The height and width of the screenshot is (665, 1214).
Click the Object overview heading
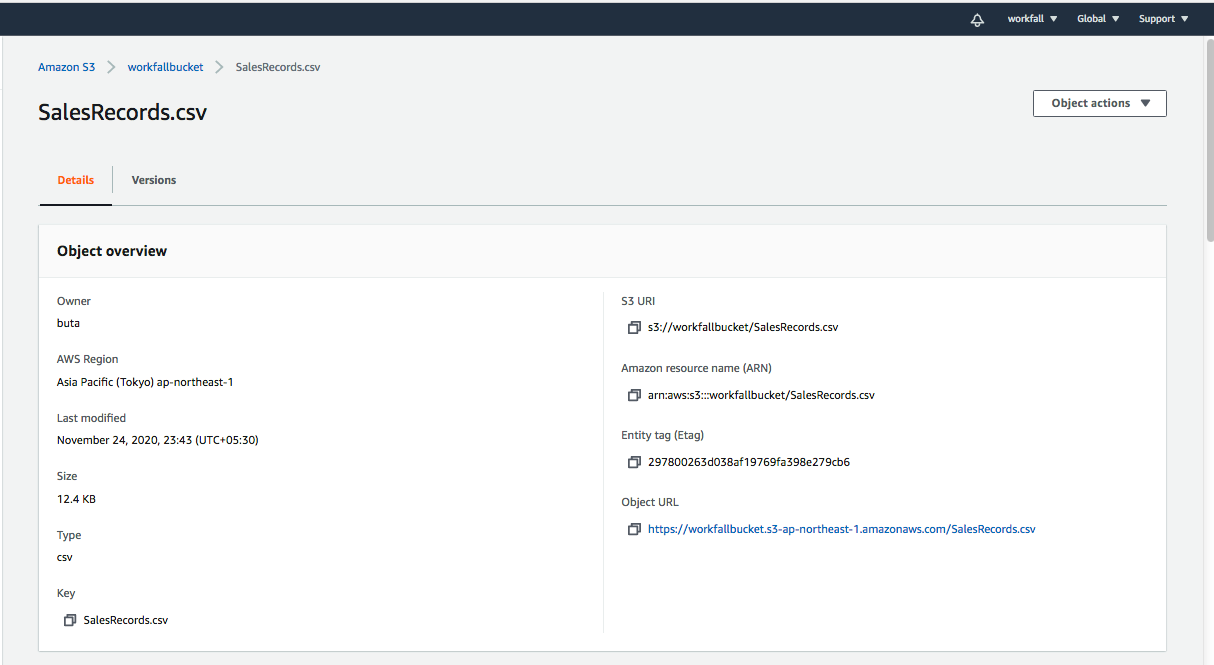112,251
